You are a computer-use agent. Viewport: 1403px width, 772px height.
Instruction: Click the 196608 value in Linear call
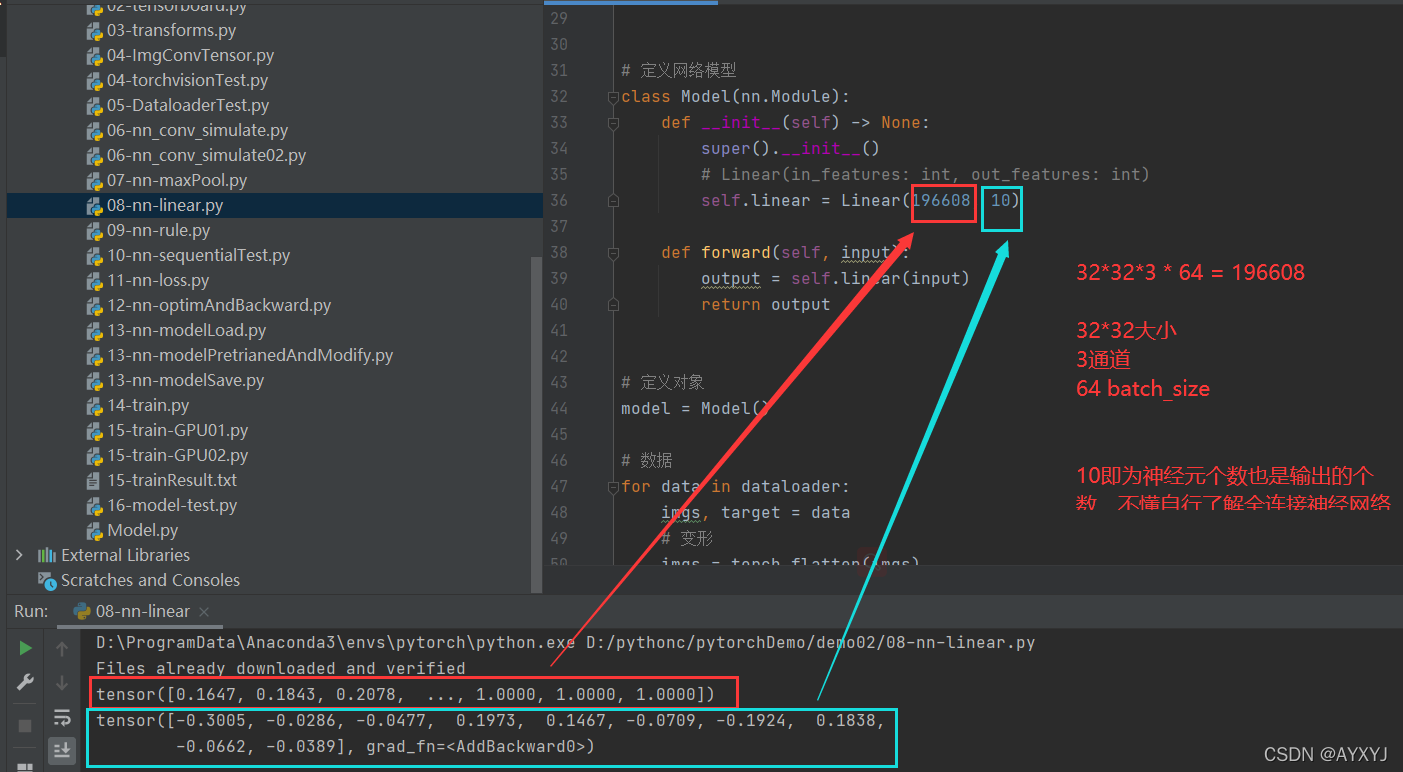click(941, 201)
